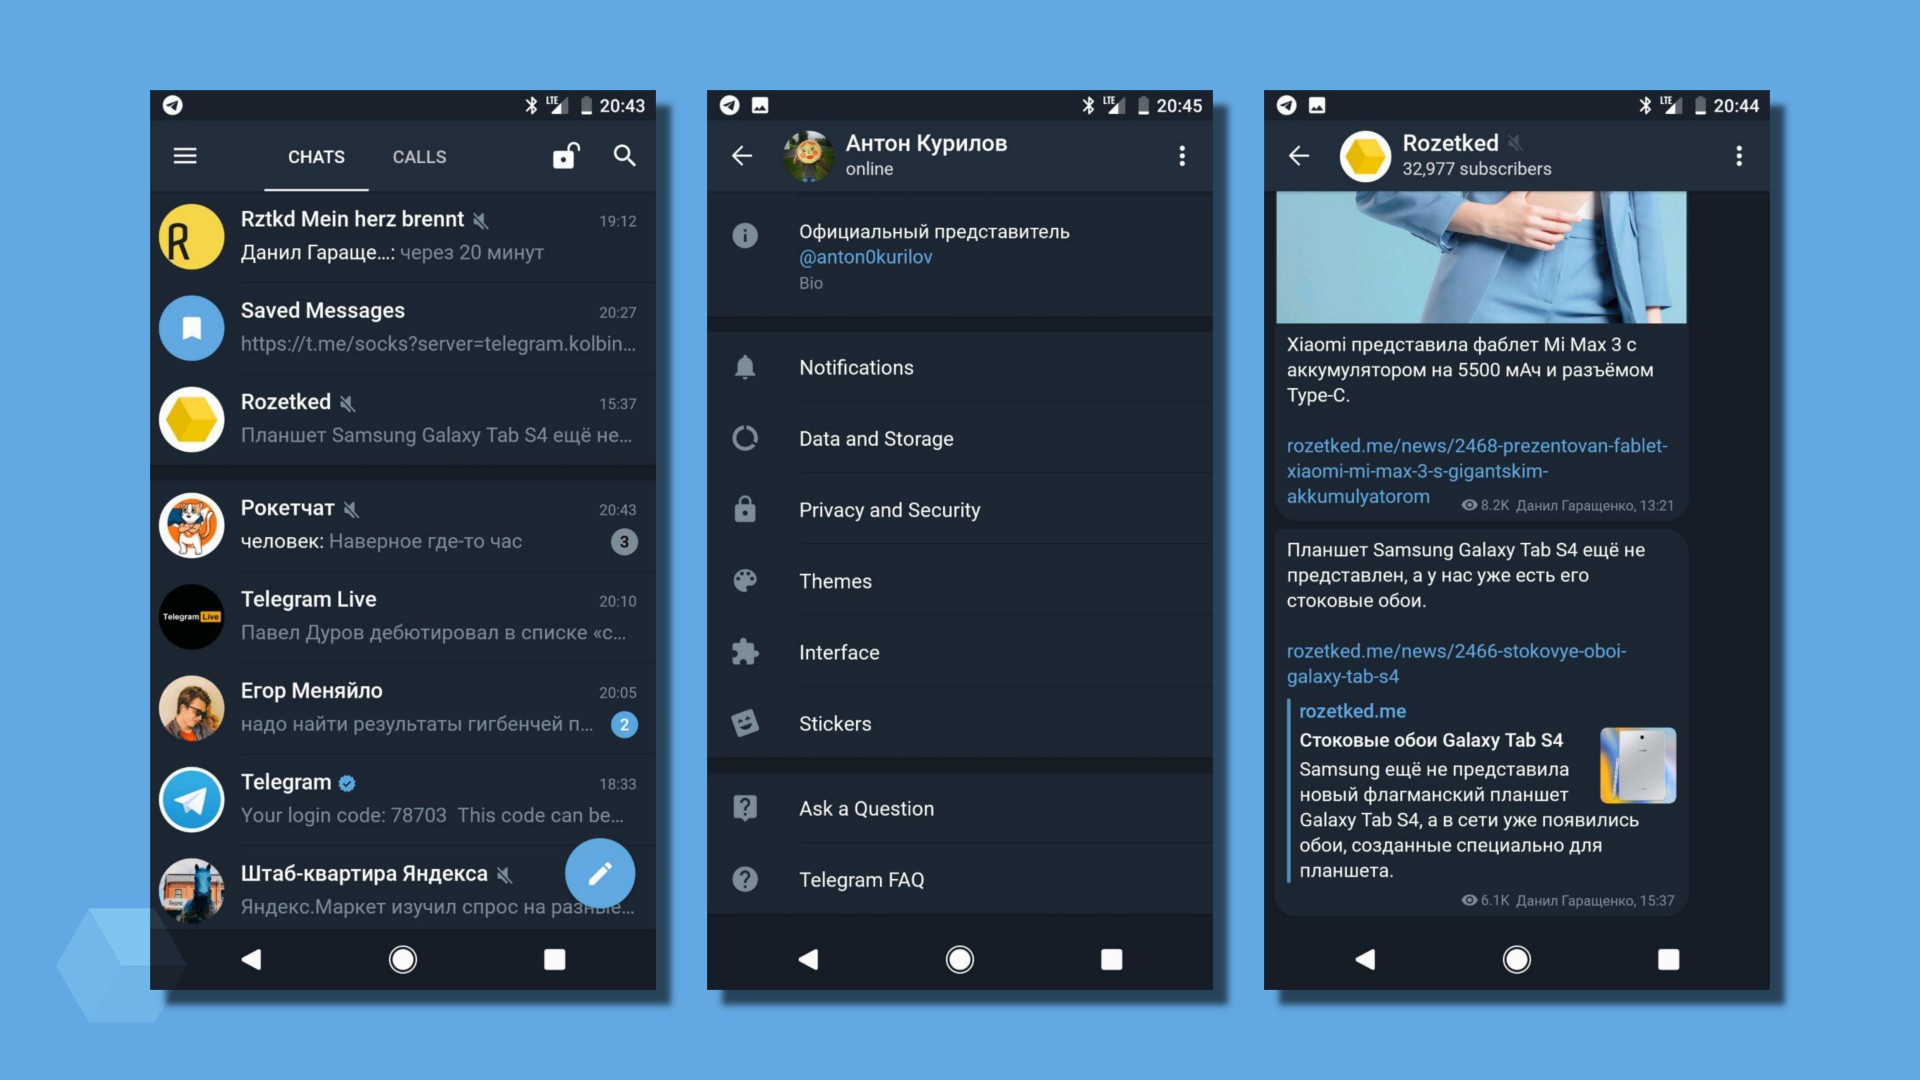Viewport: 1920px width, 1080px height.
Task: Tap the Rozetked channel thumbnail image
Action: tap(1365, 154)
